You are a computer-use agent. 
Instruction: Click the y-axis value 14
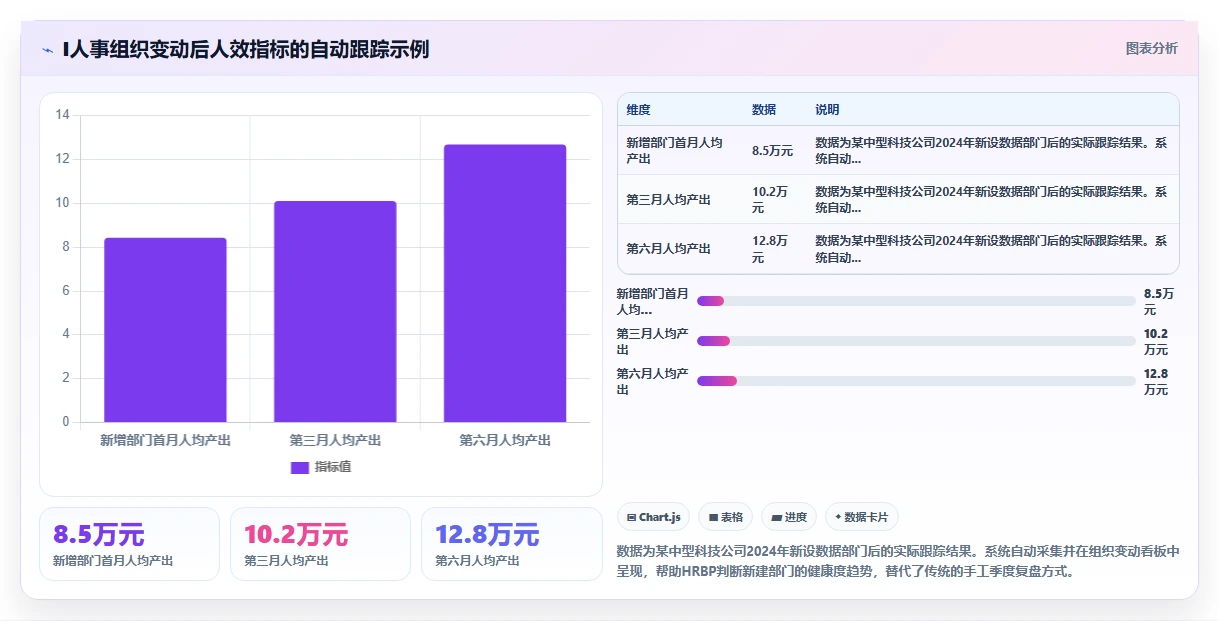click(62, 115)
